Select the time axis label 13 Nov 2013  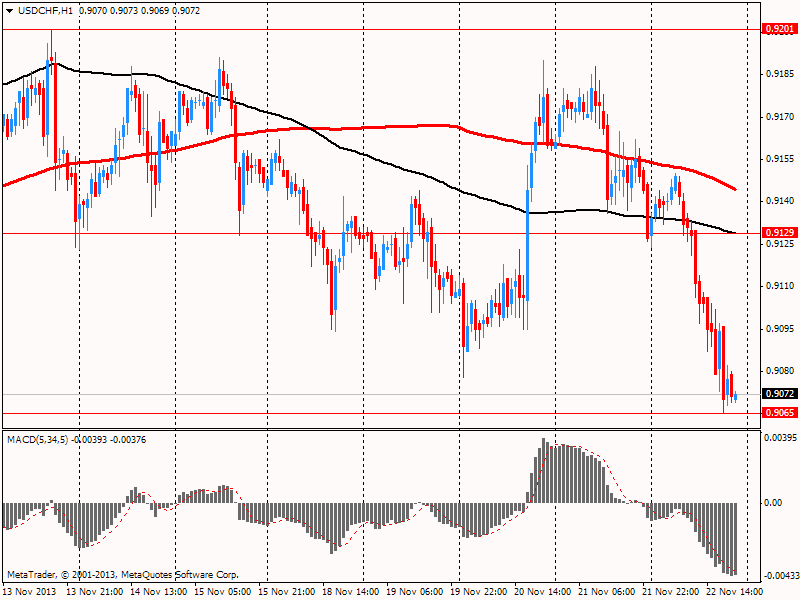coord(30,592)
